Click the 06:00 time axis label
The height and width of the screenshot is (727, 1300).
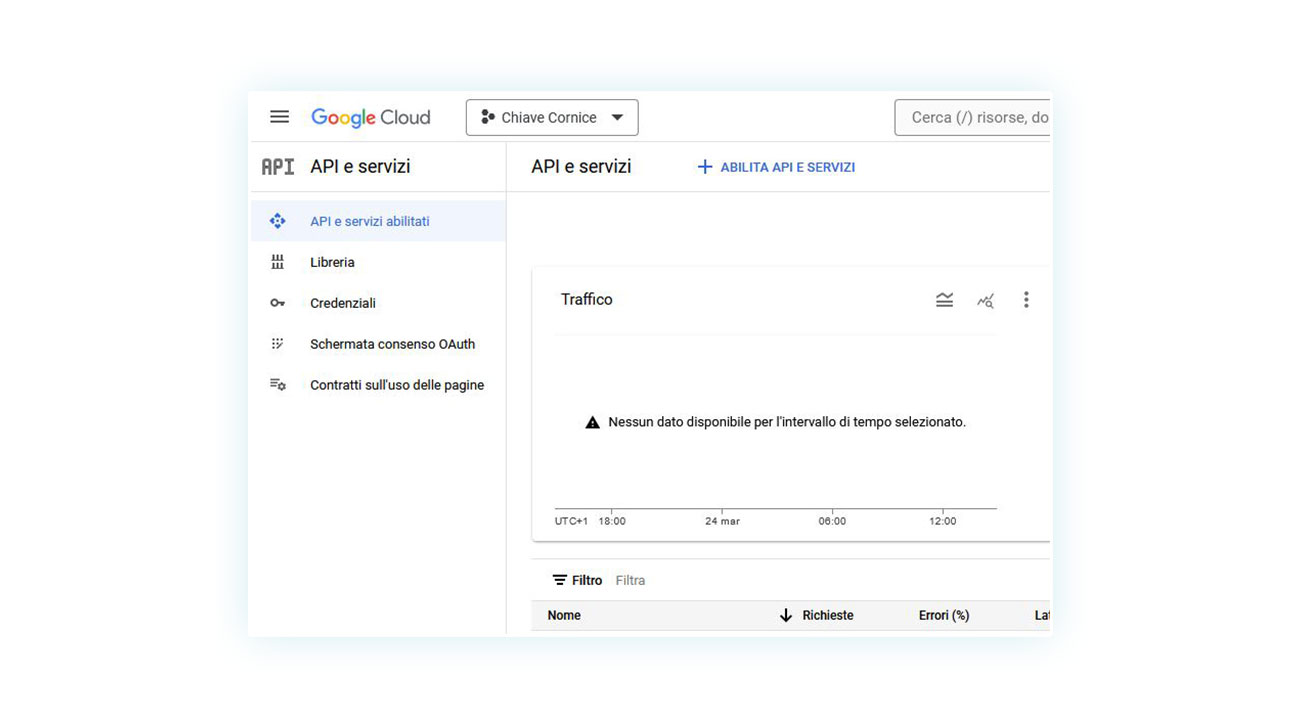[x=832, y=521]
